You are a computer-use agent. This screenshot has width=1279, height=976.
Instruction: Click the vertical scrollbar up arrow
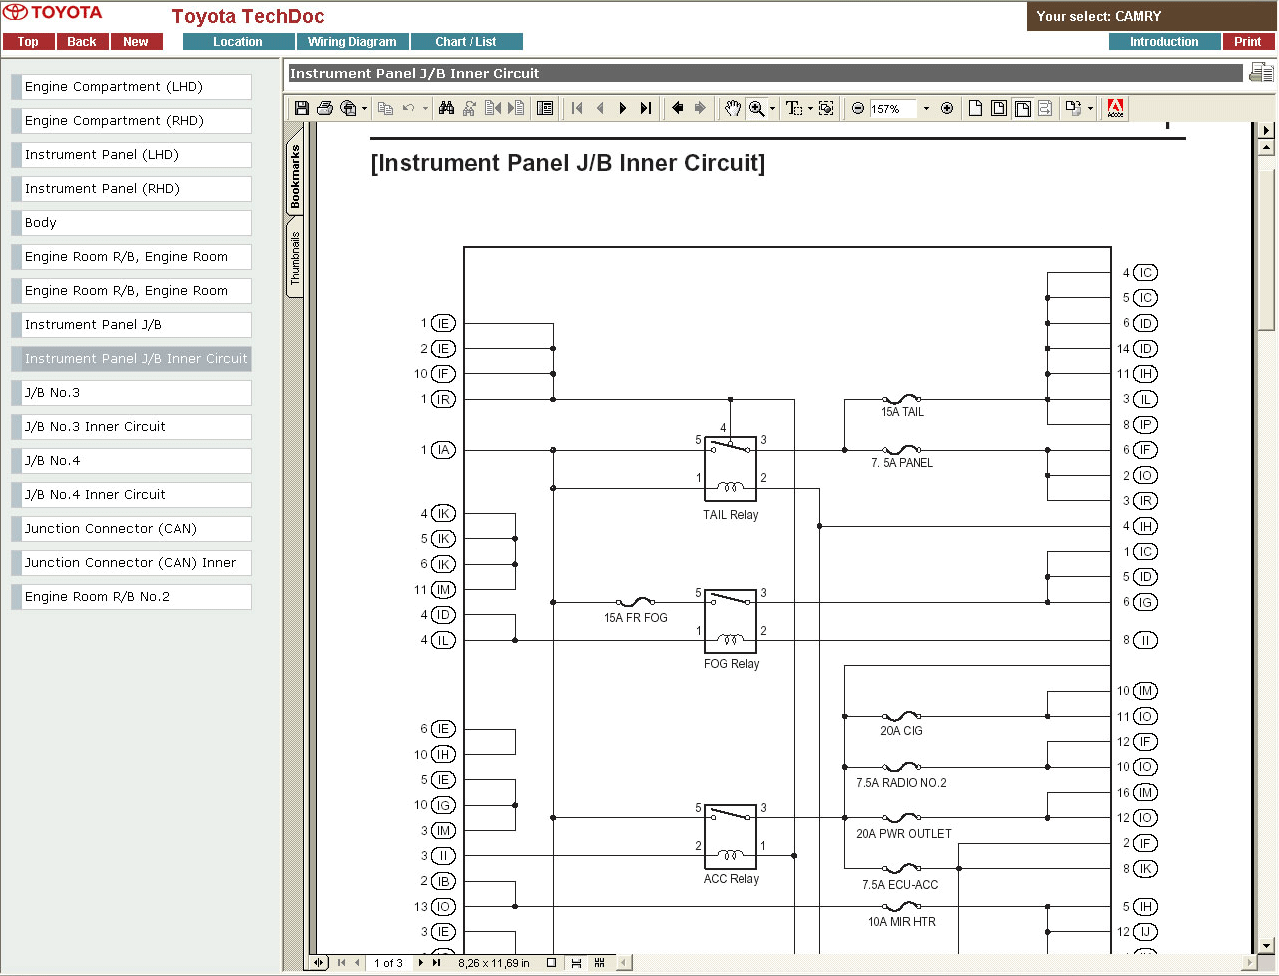point(1266,148)
